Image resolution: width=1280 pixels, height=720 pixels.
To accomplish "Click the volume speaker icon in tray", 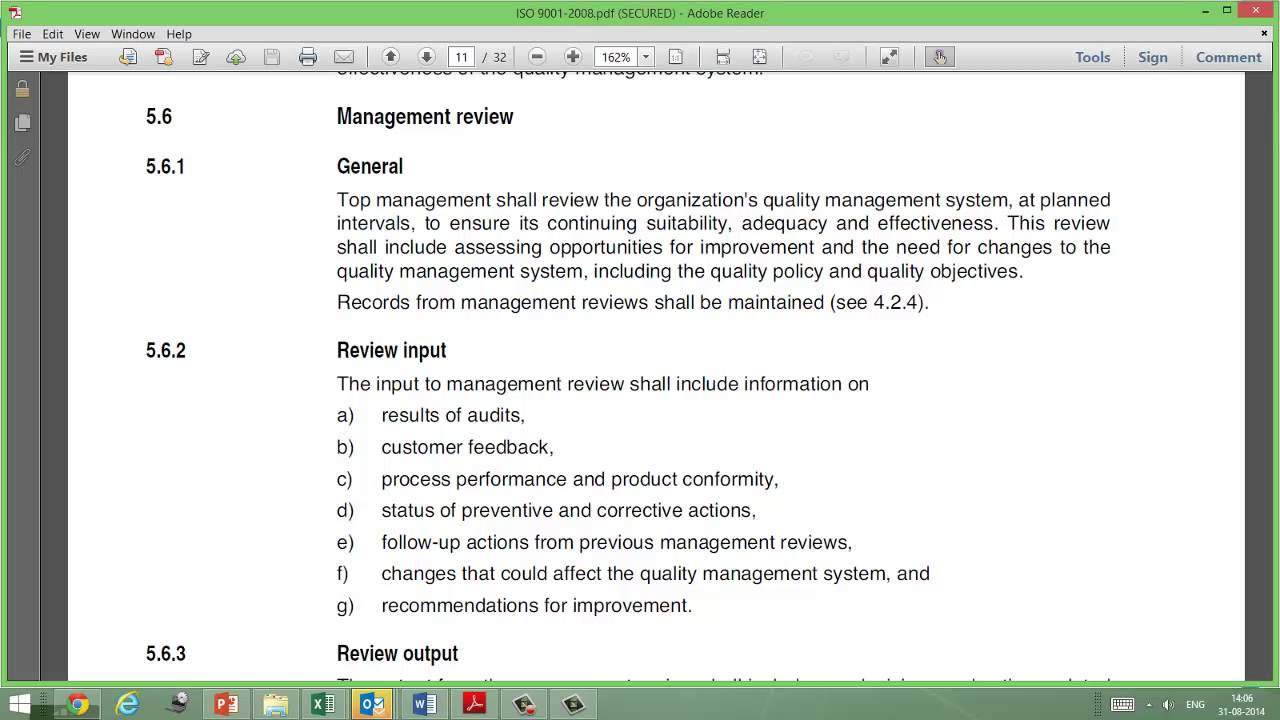I will [1169, 704].
